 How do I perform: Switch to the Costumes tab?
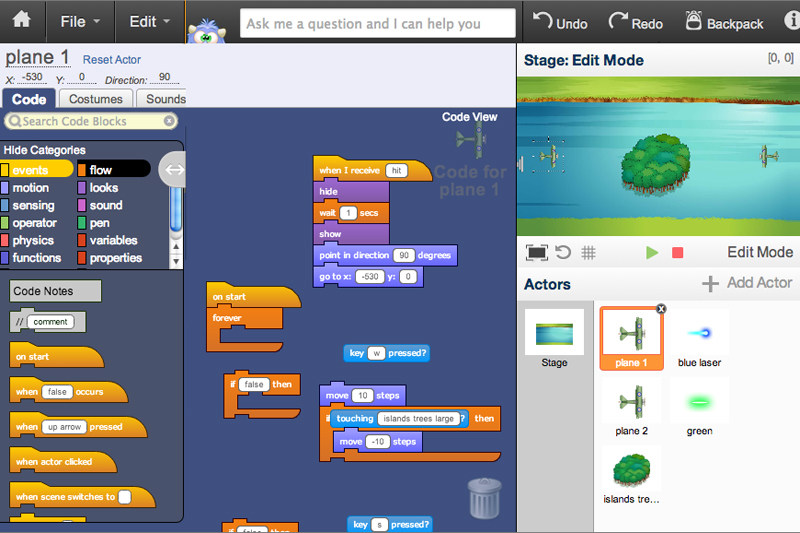pyautogui.click(x=96, y=99)
